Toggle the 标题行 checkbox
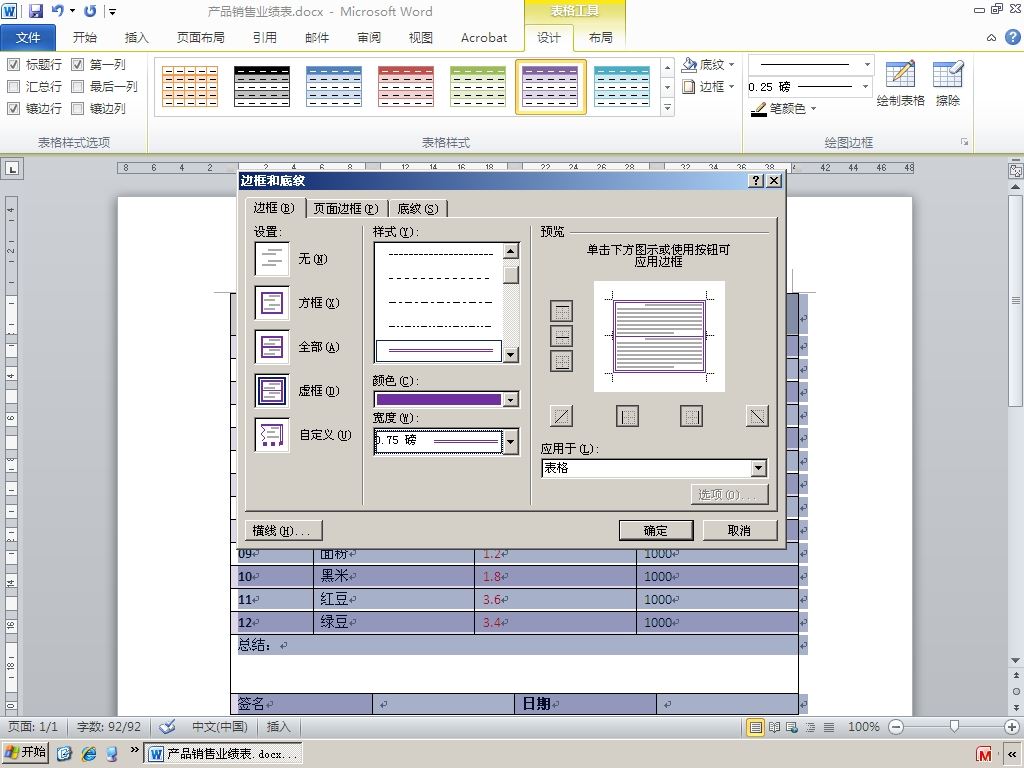1024x768 pixels. point(13,64)
